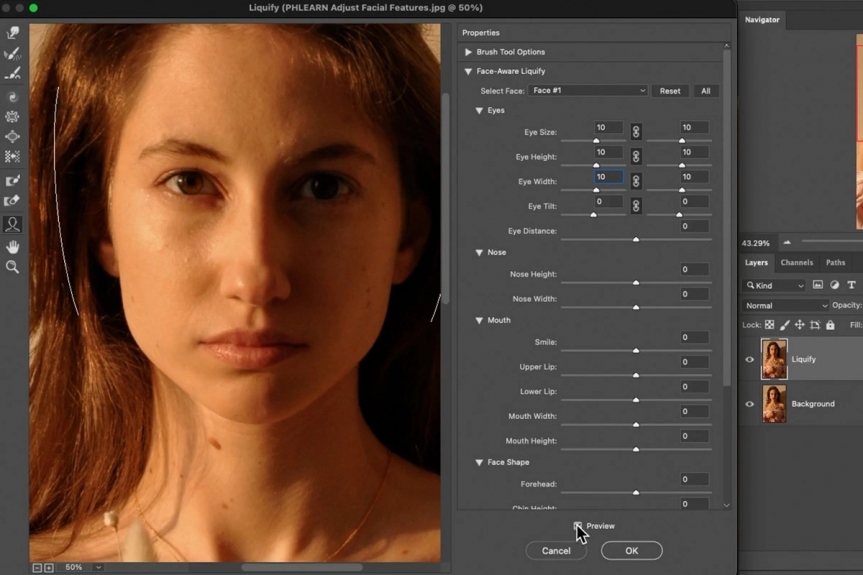Click the Eye Size link icon
863x575 pixels.
tap(636, 132)
